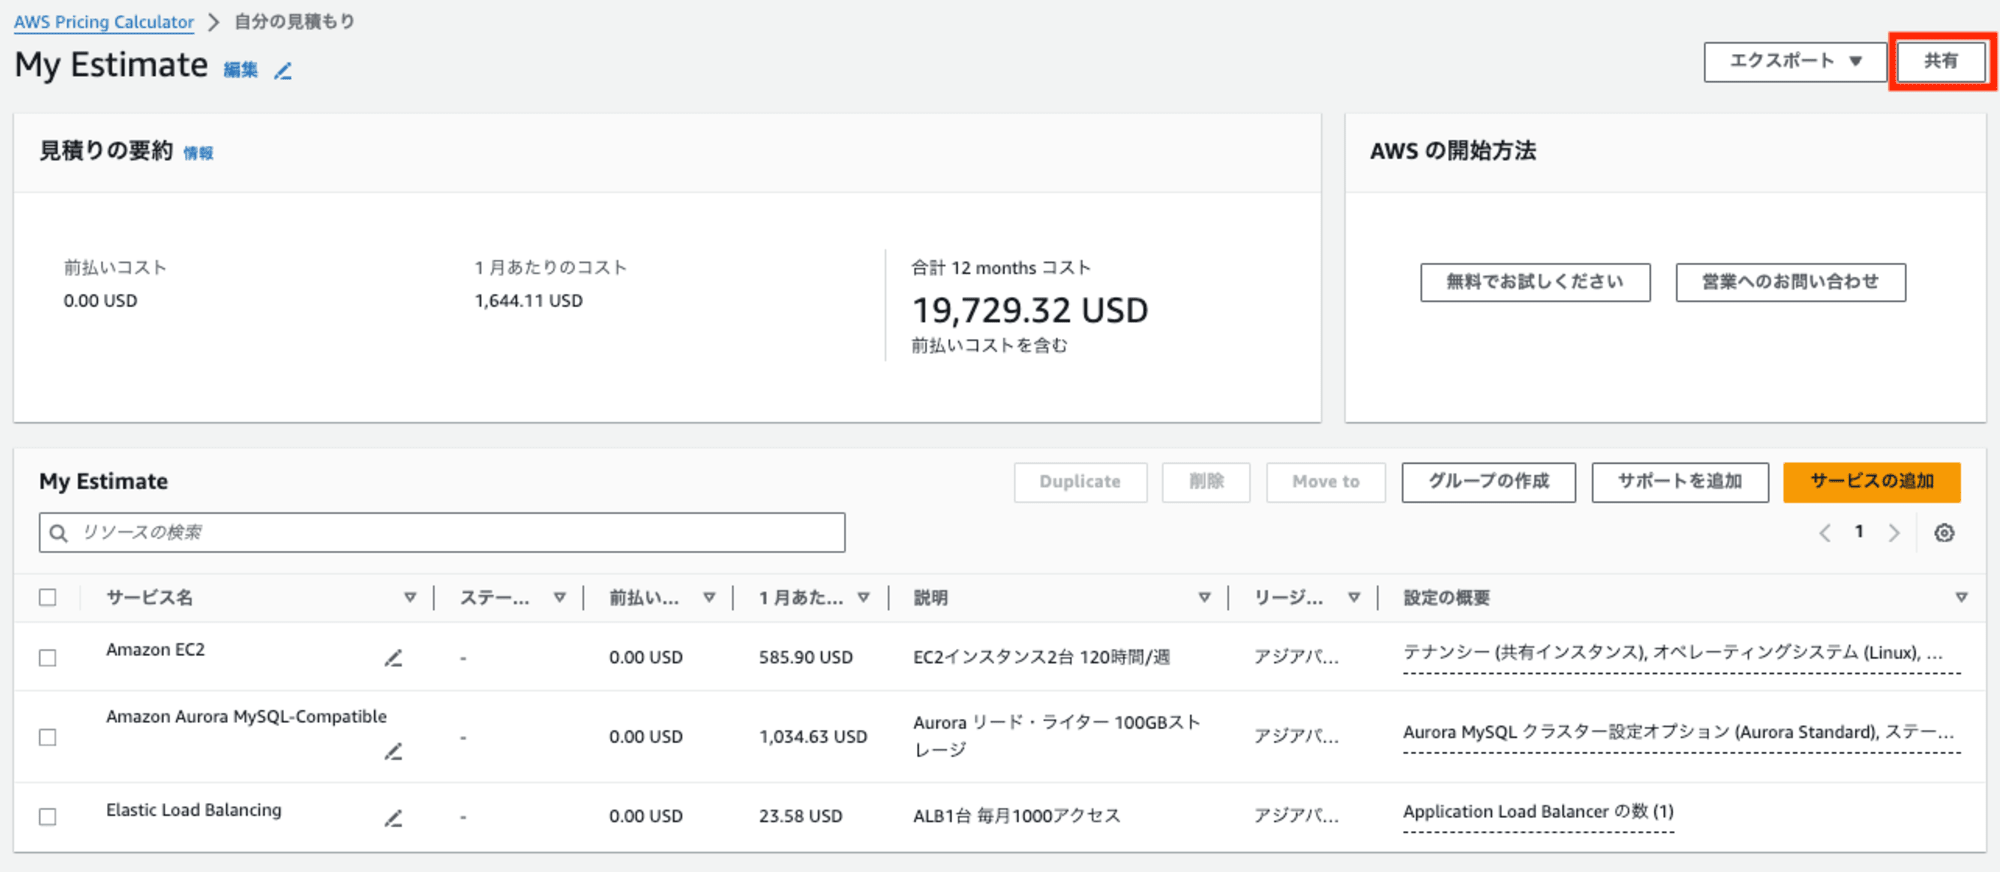This screenshot has width=2000, height=872.
Task: Click the Amazon EC2 service name
Action: pos(155,650)
